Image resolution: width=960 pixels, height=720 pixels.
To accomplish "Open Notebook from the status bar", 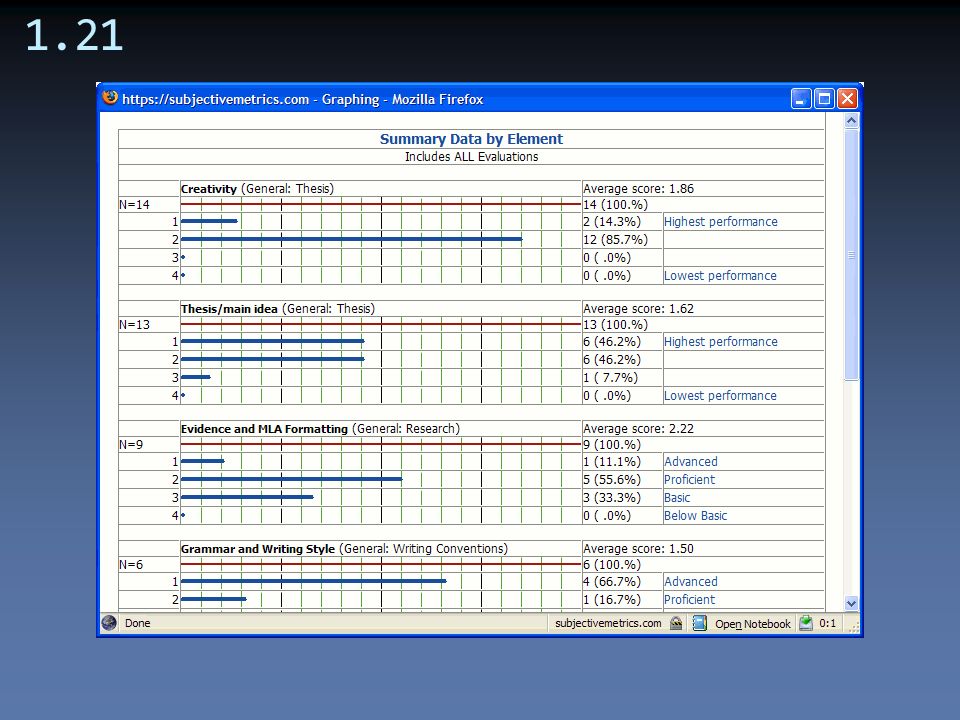I will [x=752, y=624].
